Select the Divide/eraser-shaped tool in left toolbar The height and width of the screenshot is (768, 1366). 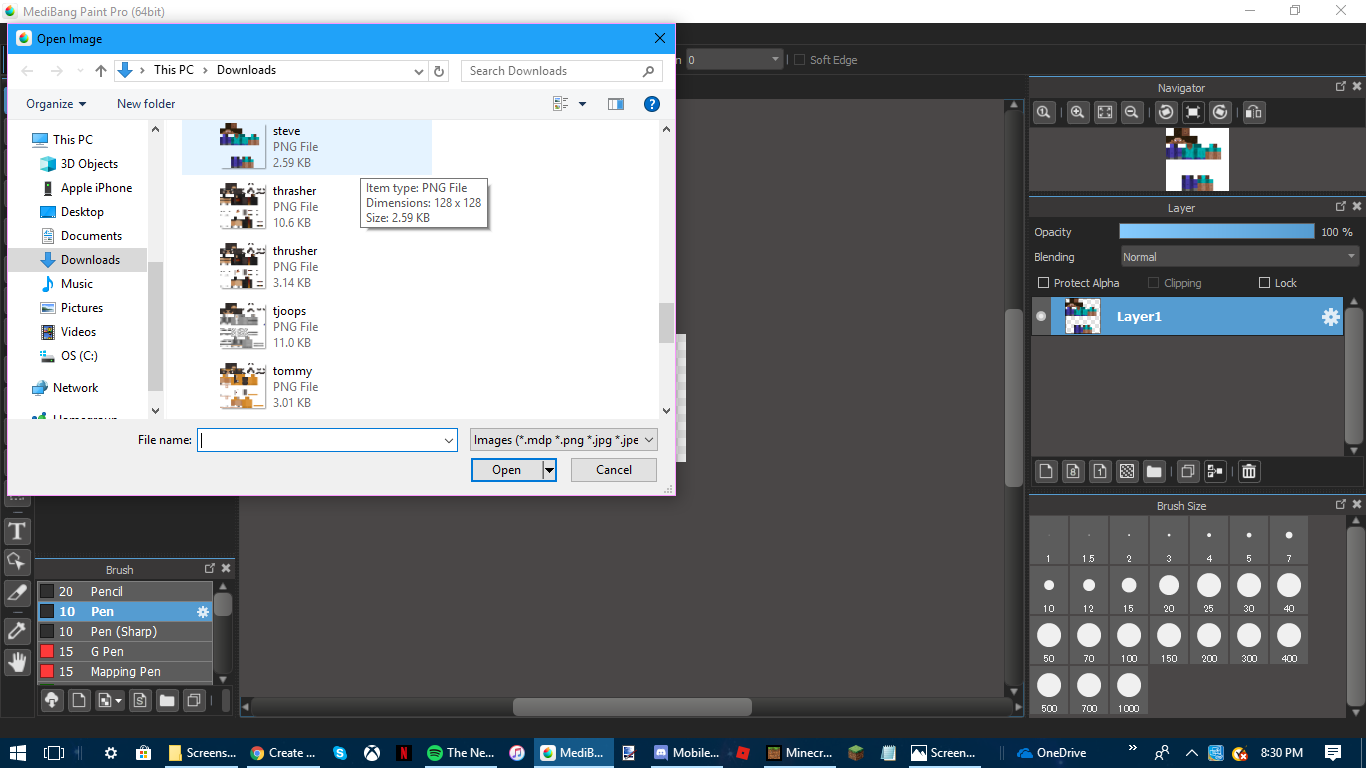[18, 594]
